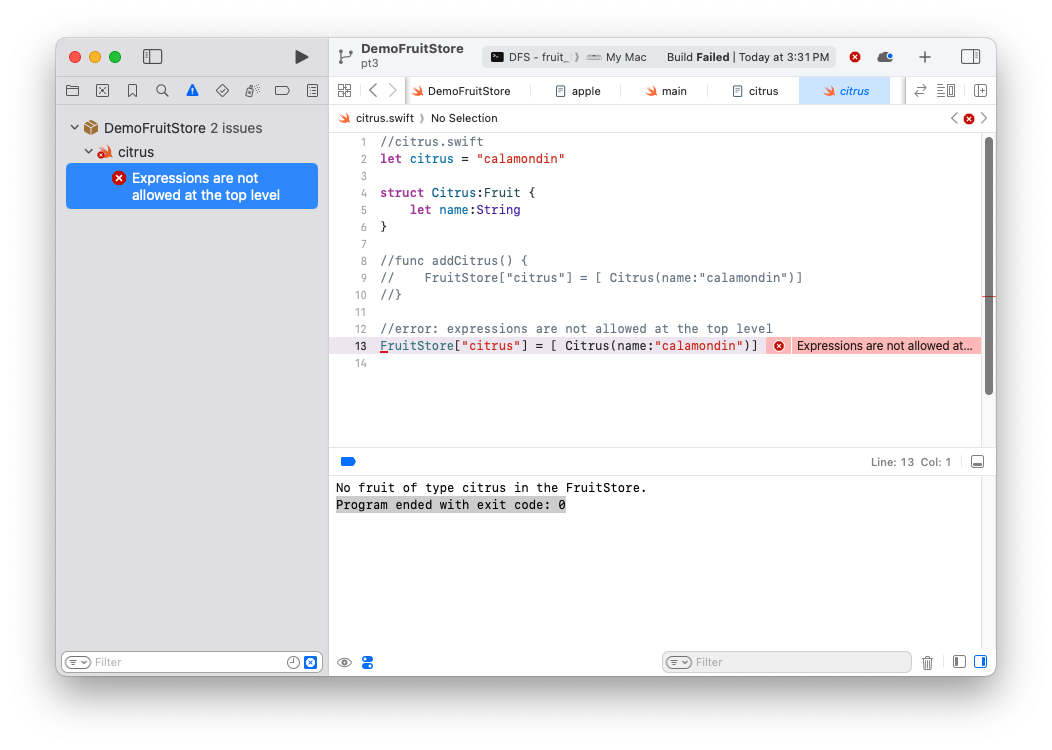
Task: Go forward in editor history
Action: pyautogui.click(x=393, y=91)
